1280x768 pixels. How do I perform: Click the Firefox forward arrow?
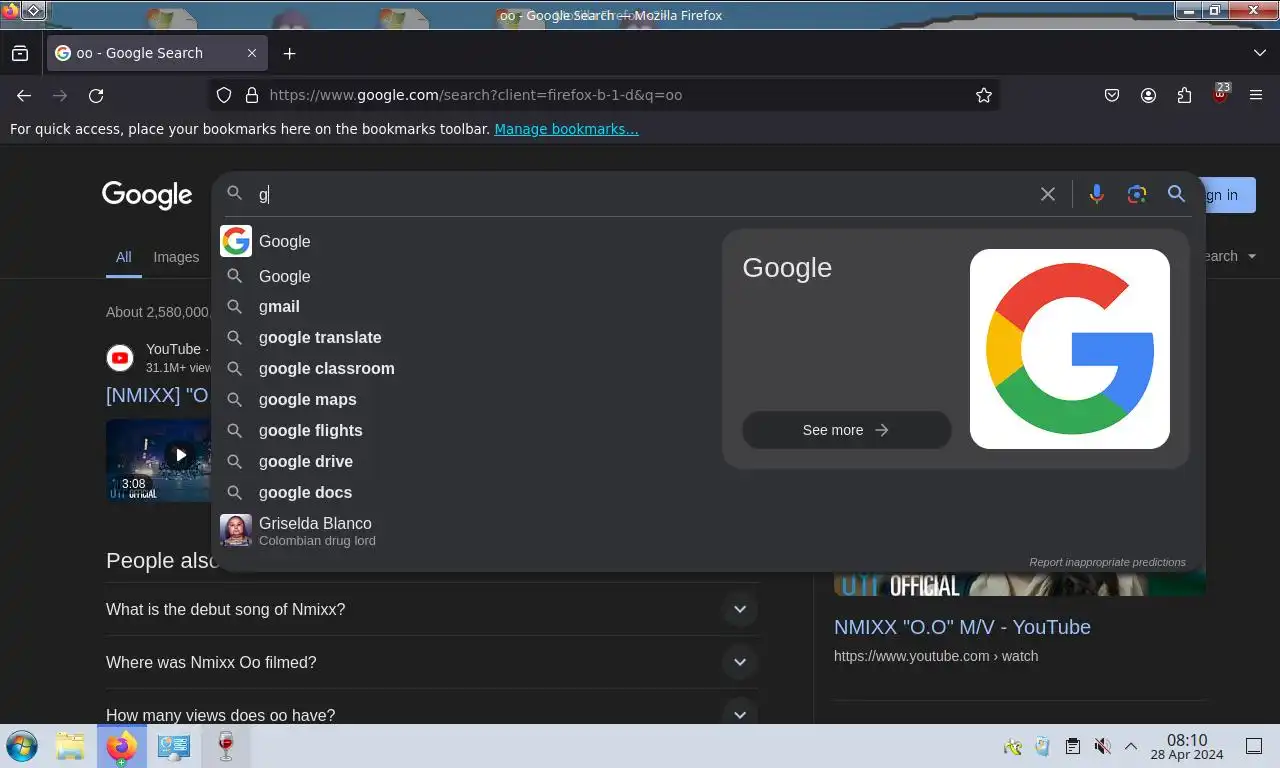(x=60, y=95)
